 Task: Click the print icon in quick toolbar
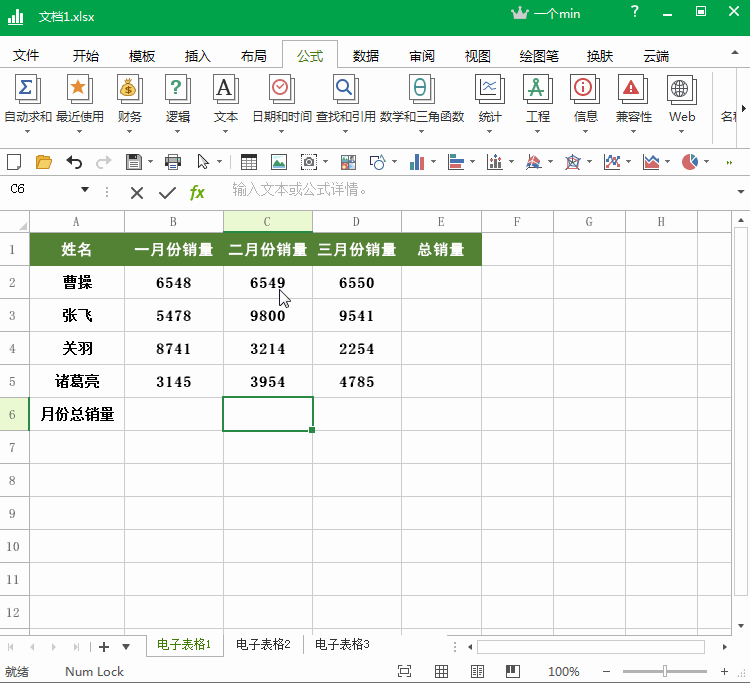pos(173,162)
